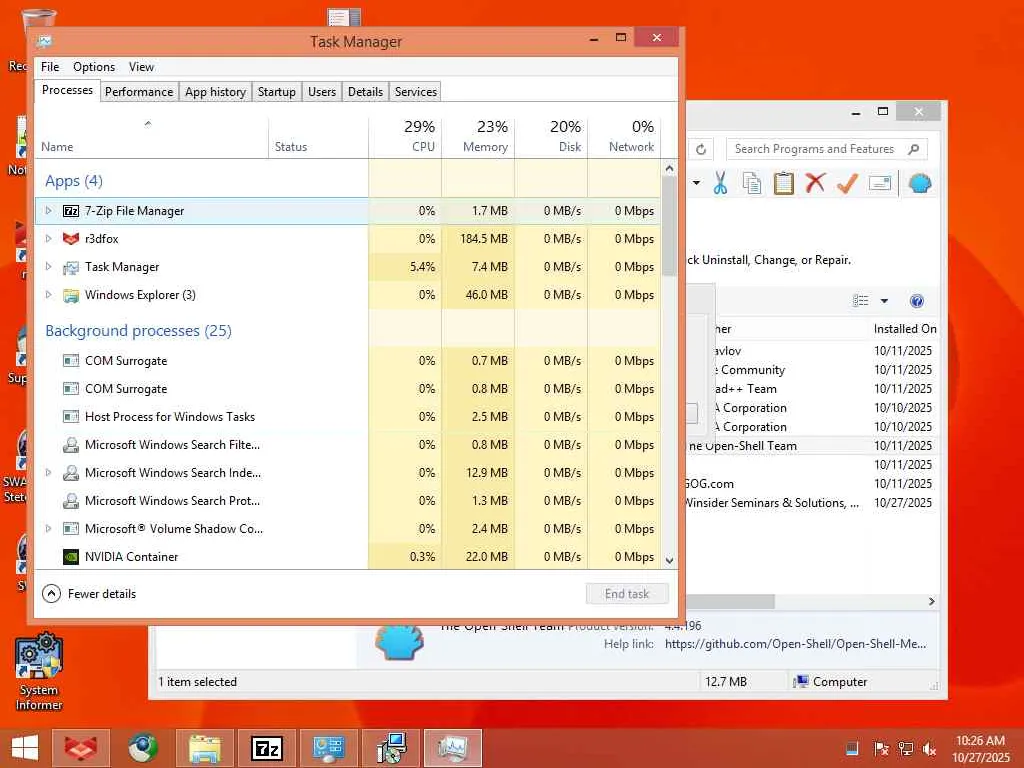Open the Options menu in Task Manager
The width and height of the screenshot is (1024, 768).
coord(94,67)
